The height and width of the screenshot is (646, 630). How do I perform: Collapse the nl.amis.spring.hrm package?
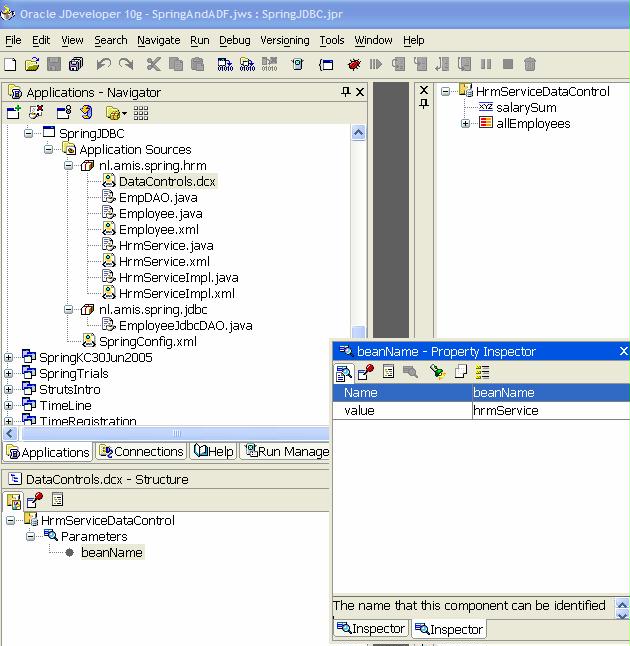click(x=70, y=166)
